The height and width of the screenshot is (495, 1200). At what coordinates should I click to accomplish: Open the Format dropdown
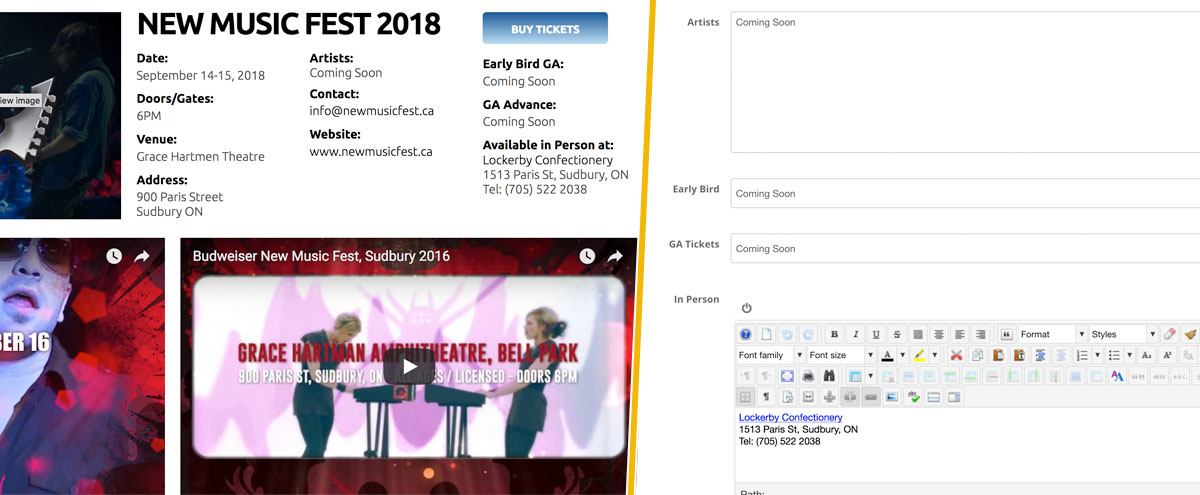(x=1053, y=334)
